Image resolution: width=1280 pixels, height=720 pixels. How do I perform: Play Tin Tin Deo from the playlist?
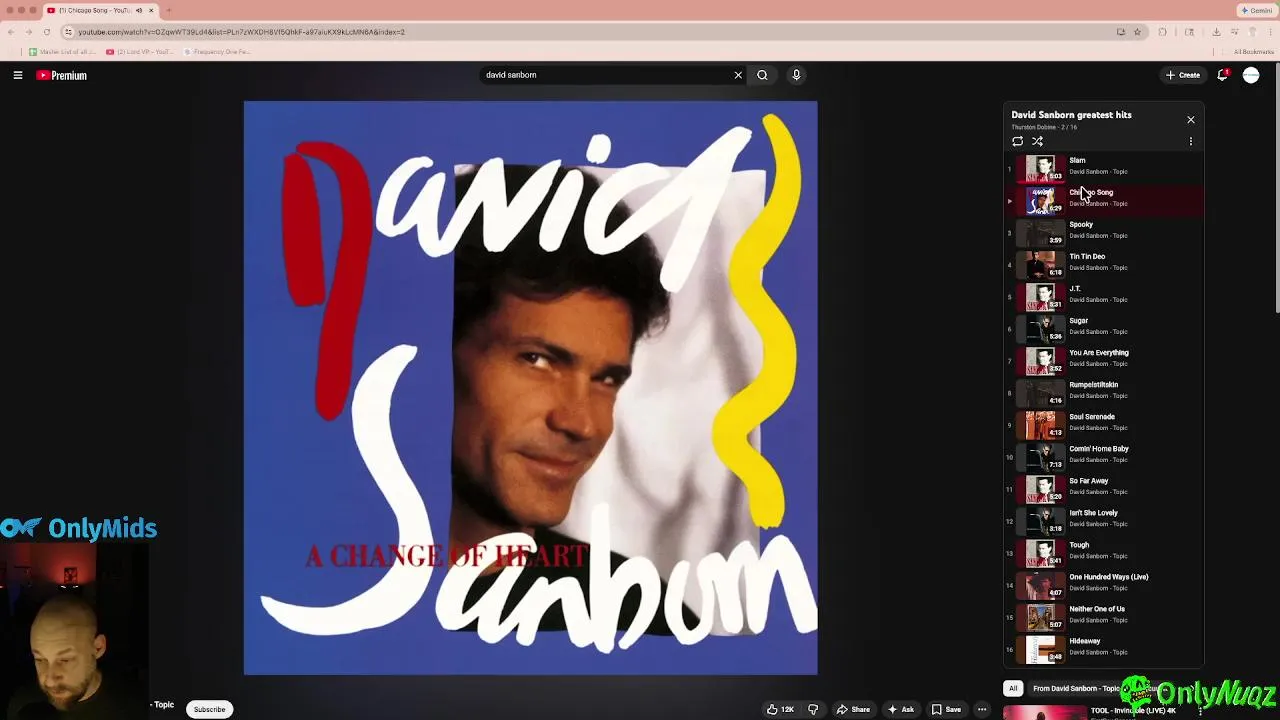[x=1104, y=264]
